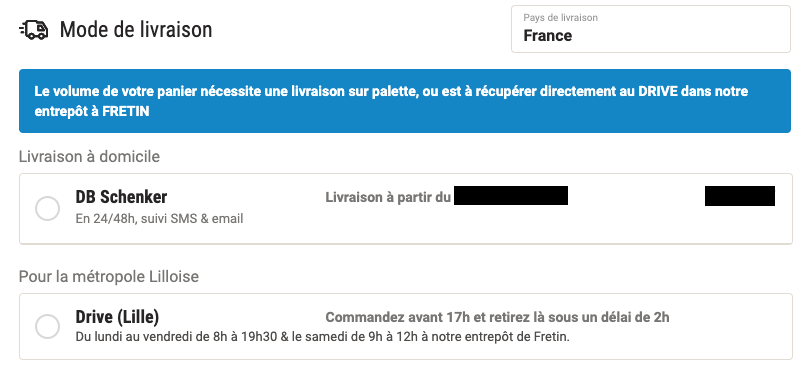The width and height of the screenshot is (804, 375).
Task: Click the delivery truck icon
Action: (x=33, y=30)
